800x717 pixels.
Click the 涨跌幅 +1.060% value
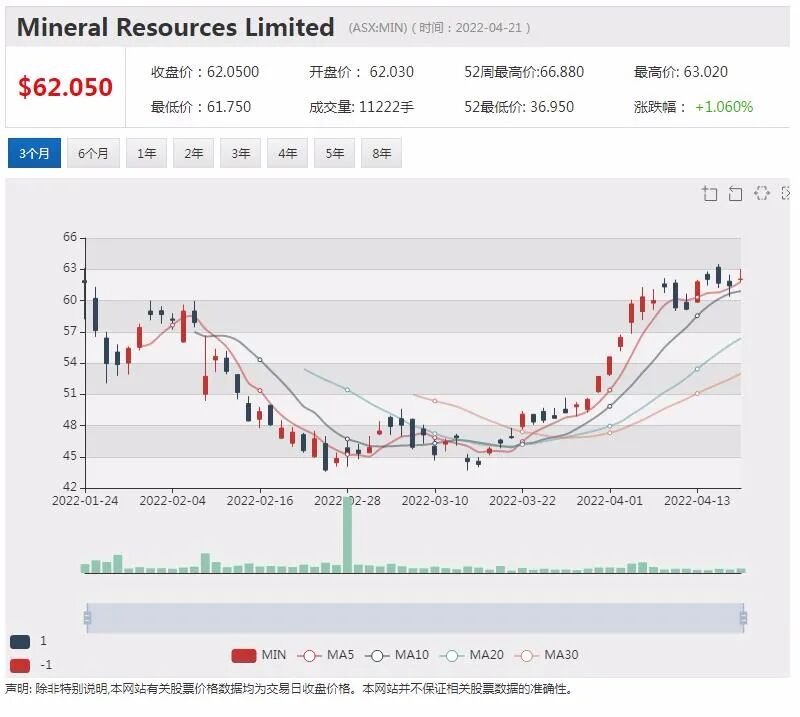coord(724,107)
